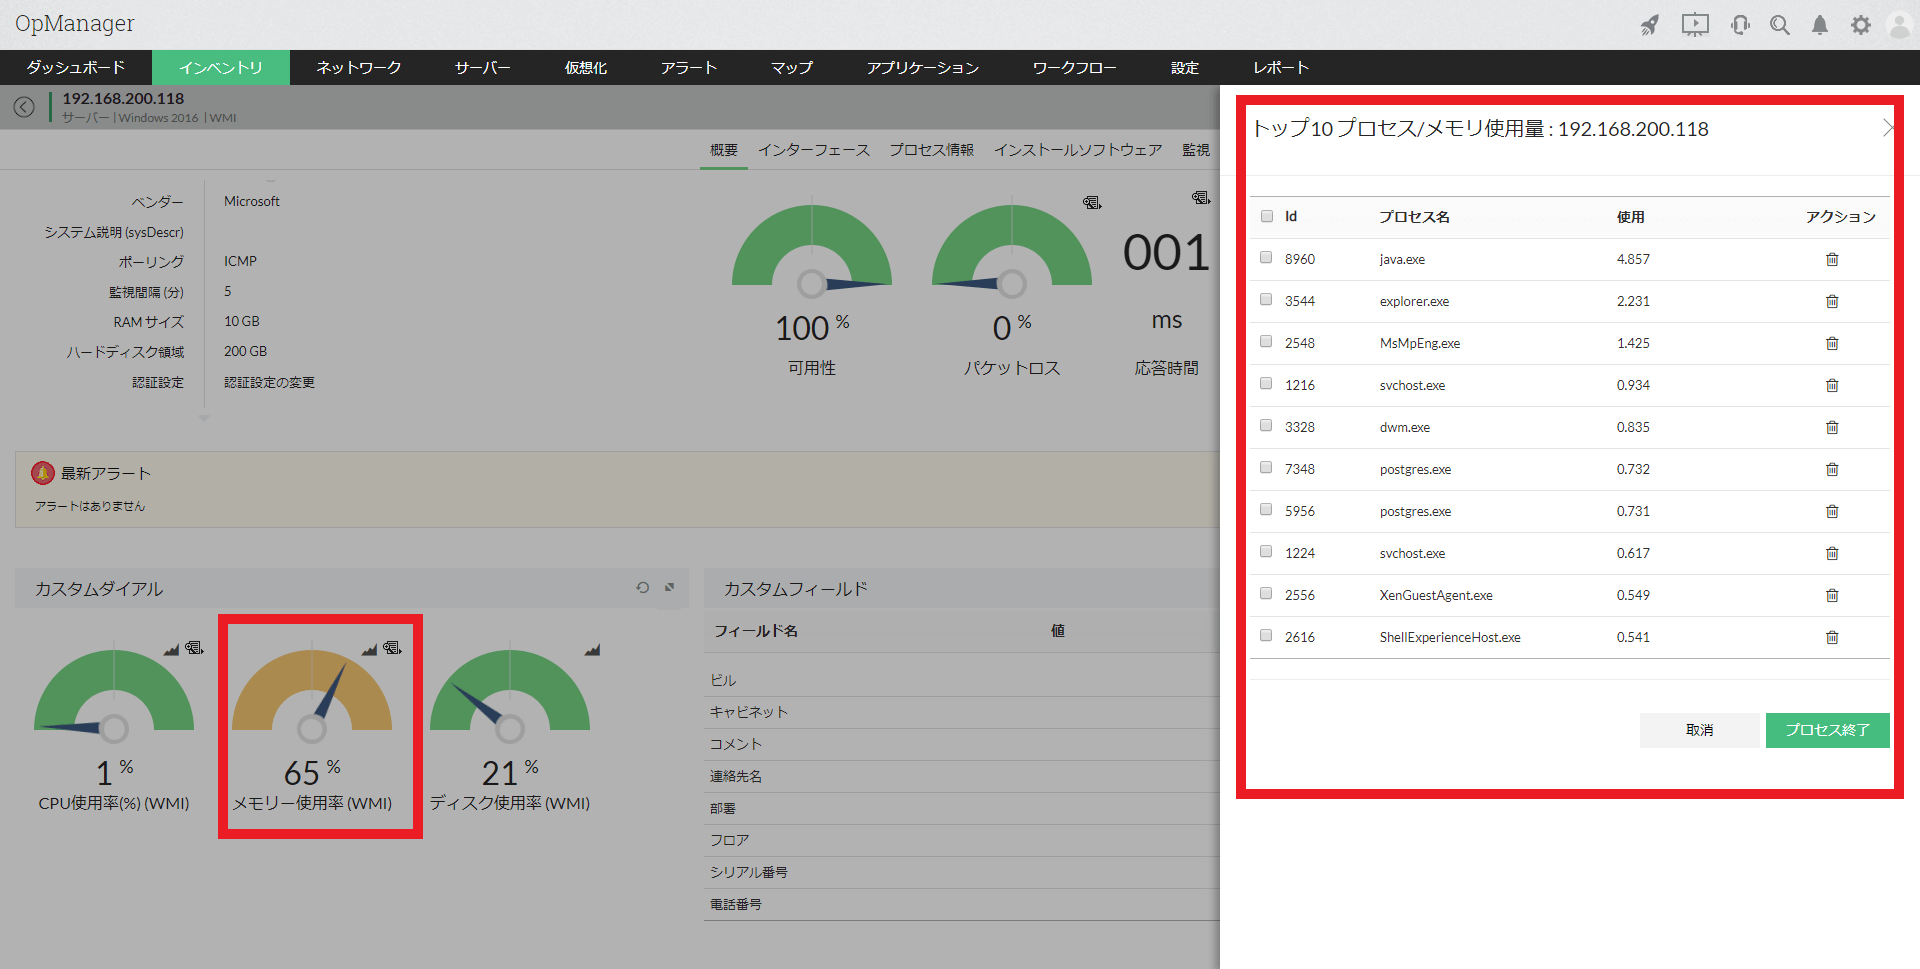
Task: Click the rocket quick-start icon in header
Action: click(1650, 25)
